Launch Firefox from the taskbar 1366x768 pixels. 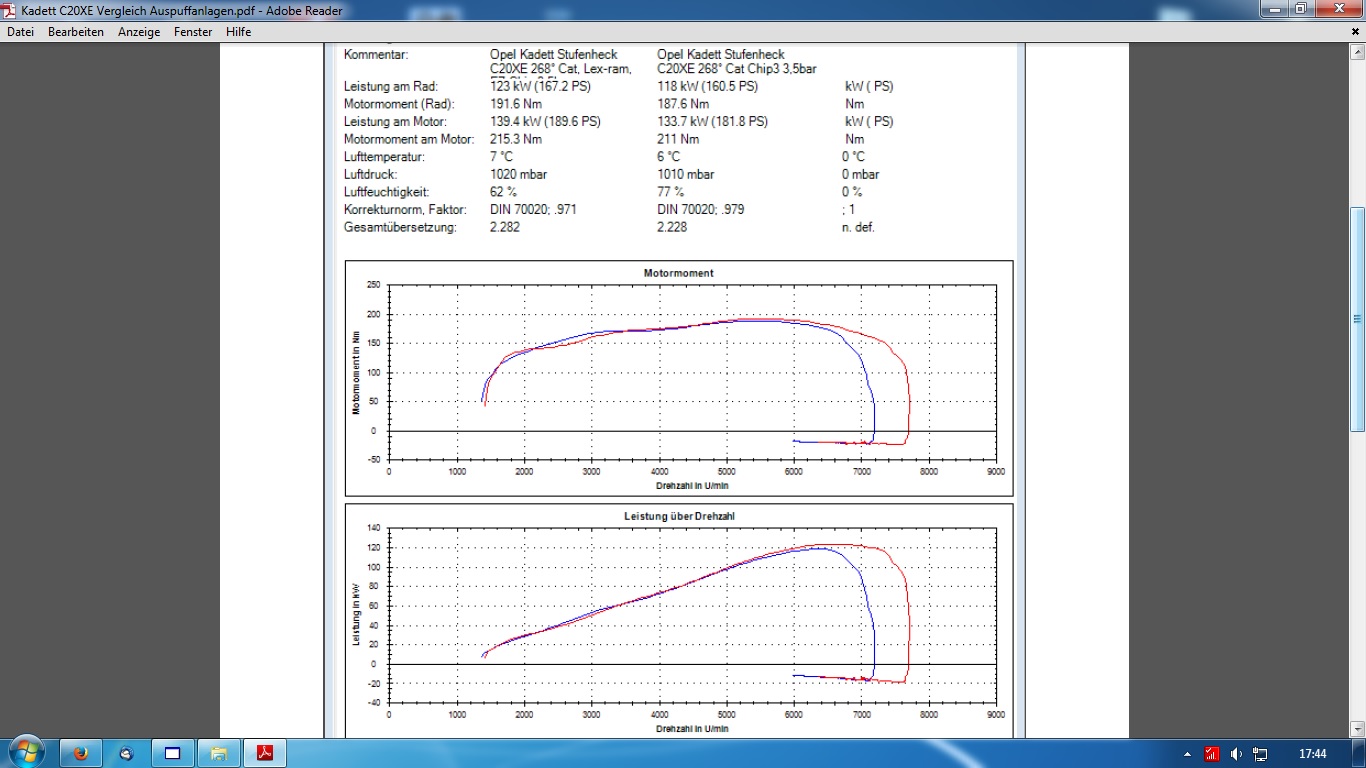[x=81, y=753]
